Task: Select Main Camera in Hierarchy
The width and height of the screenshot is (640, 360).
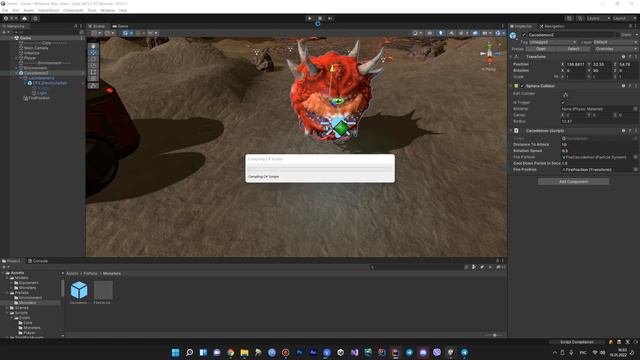Action: (36, 48)
